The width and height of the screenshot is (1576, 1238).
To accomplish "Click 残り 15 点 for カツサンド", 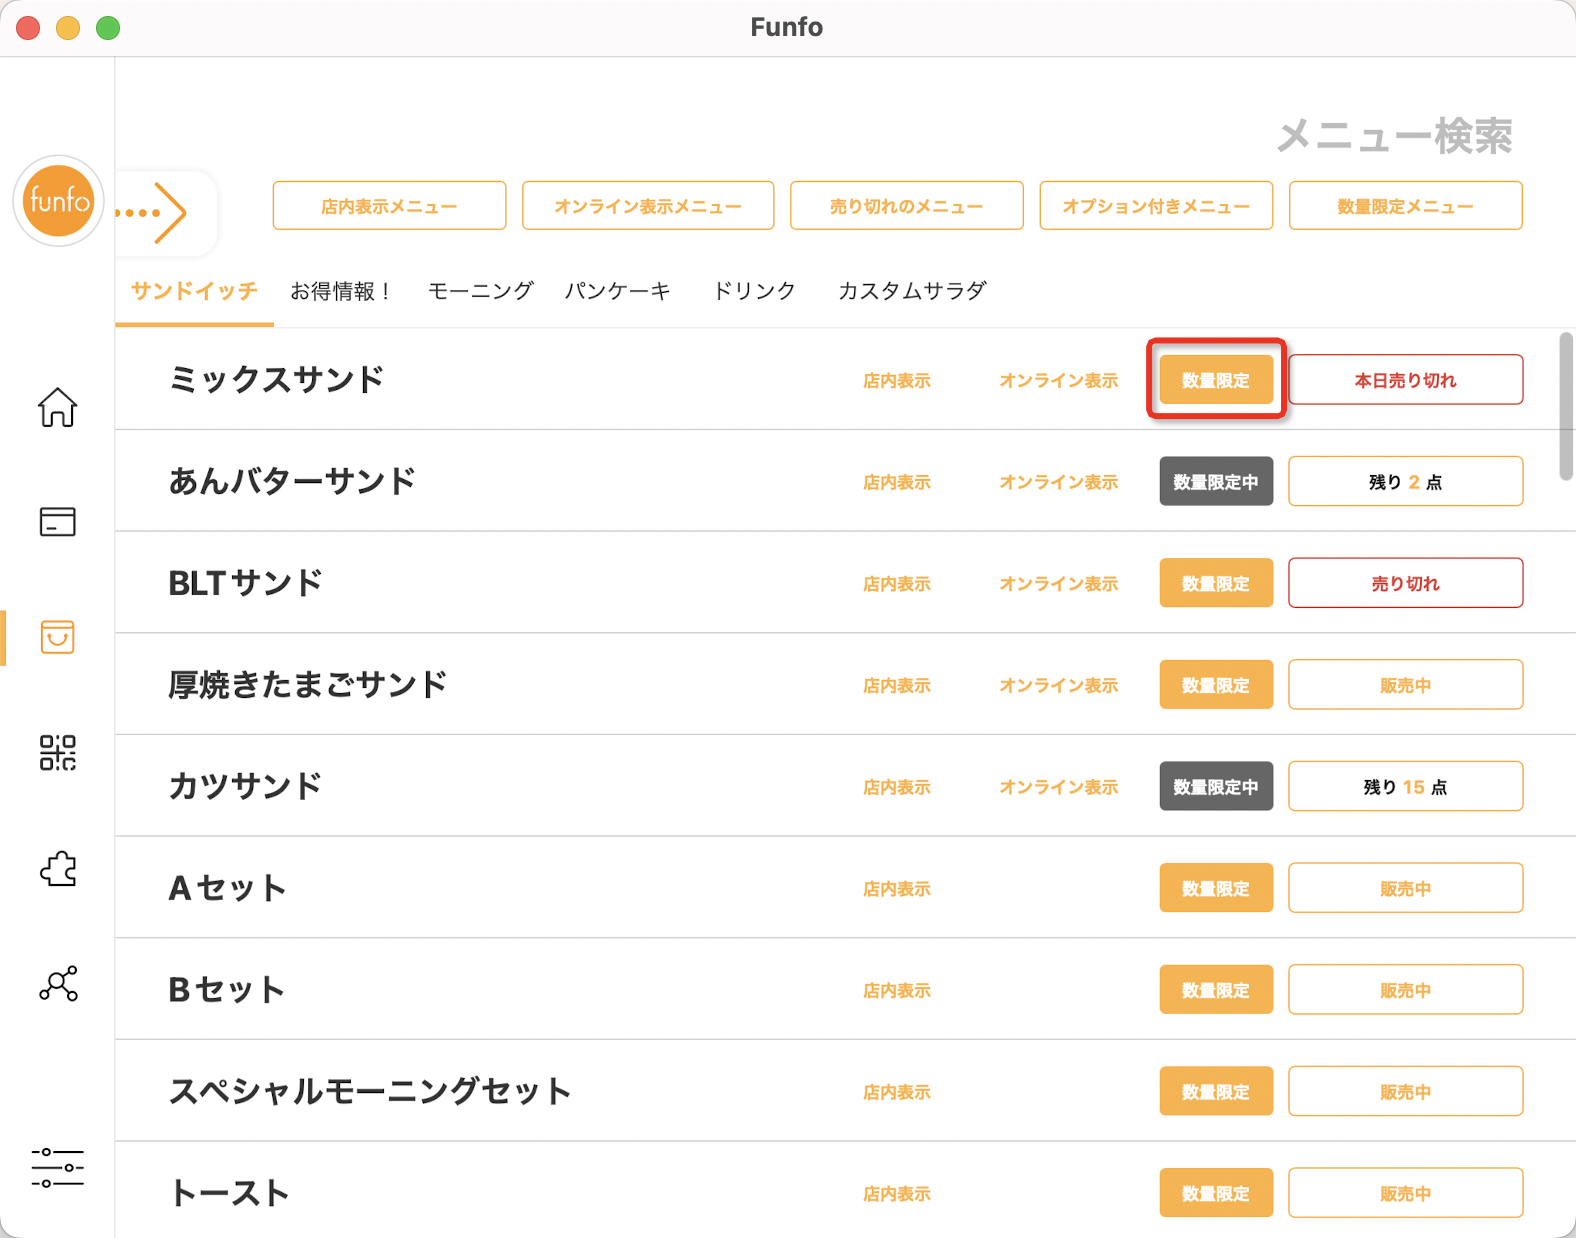I will 1405,786.
